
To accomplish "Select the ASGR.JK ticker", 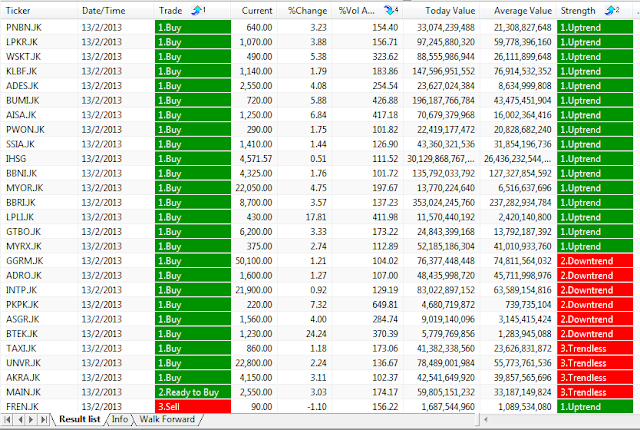I will (22, 319).
